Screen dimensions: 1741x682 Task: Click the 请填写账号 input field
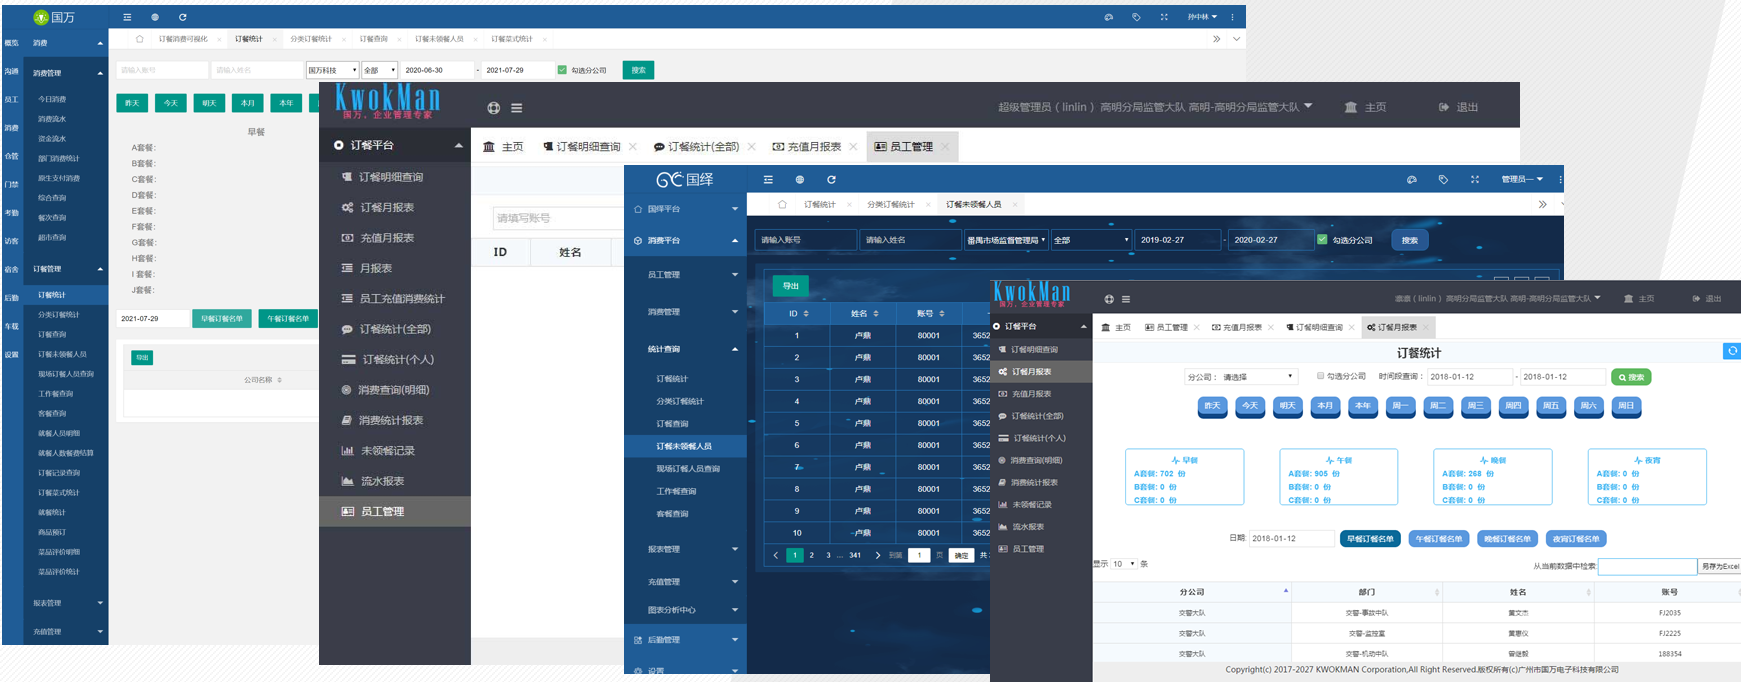(555, 218)
